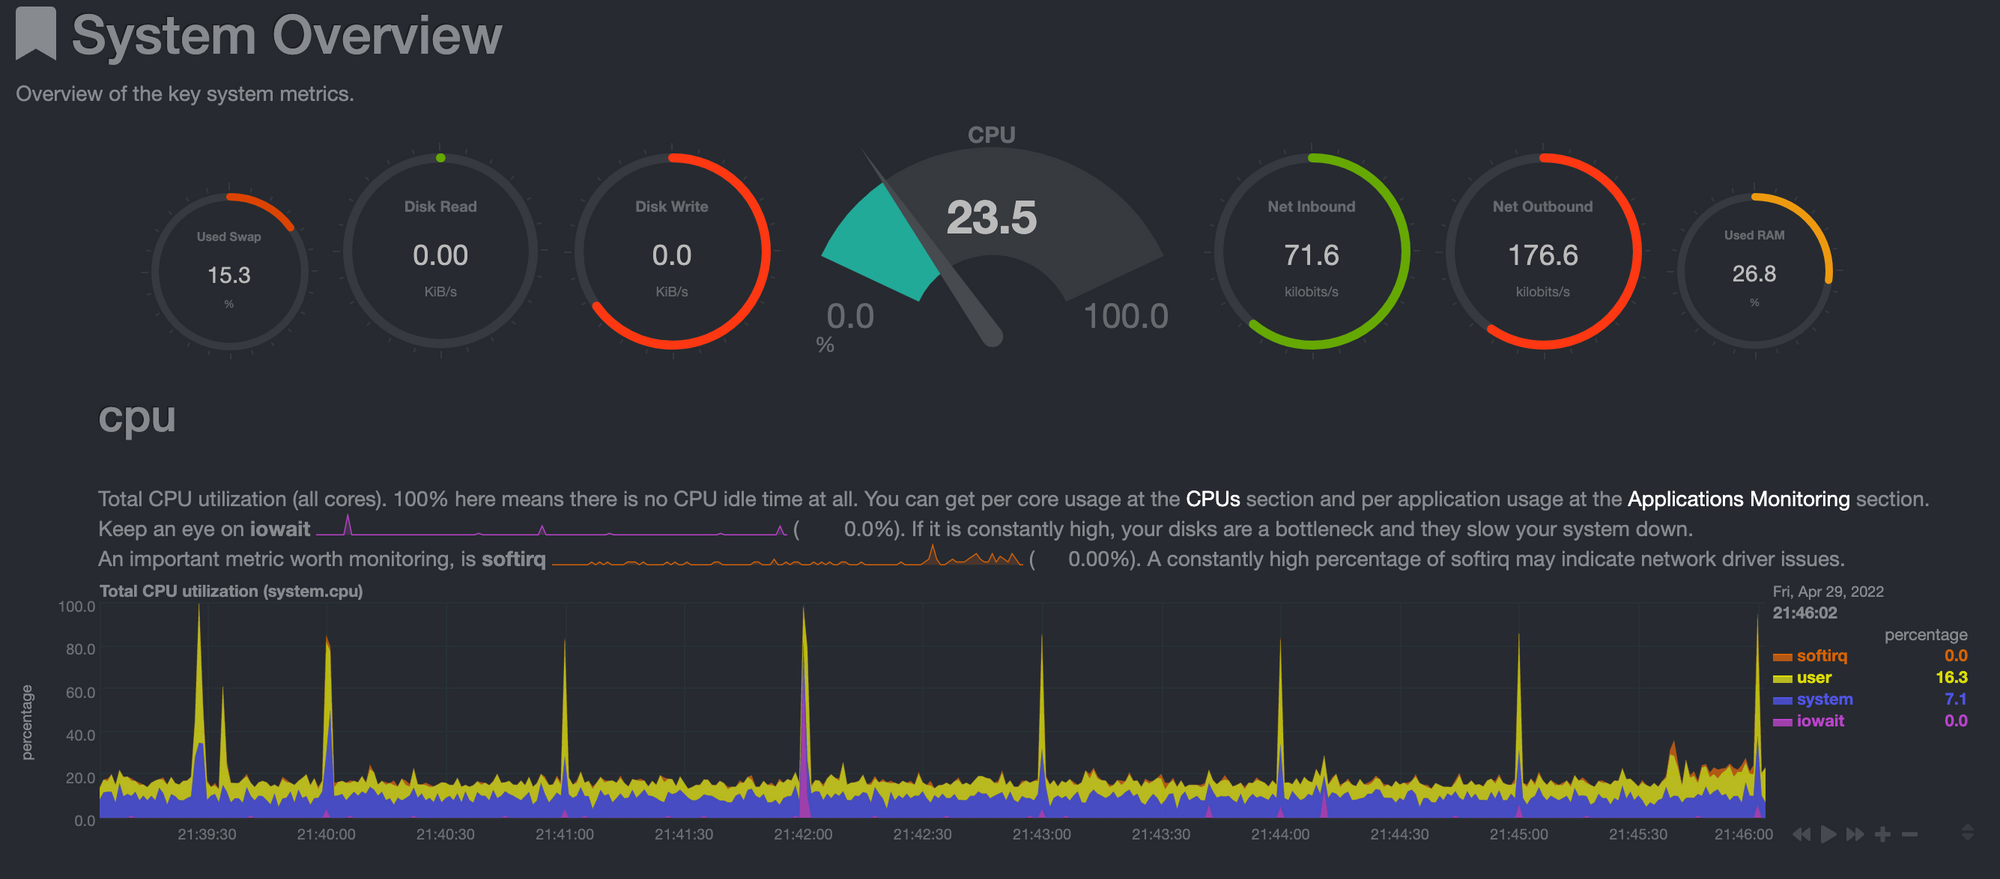
Task: Reset the CPU chart with the play icon
Action: (x=1828, y=834)
